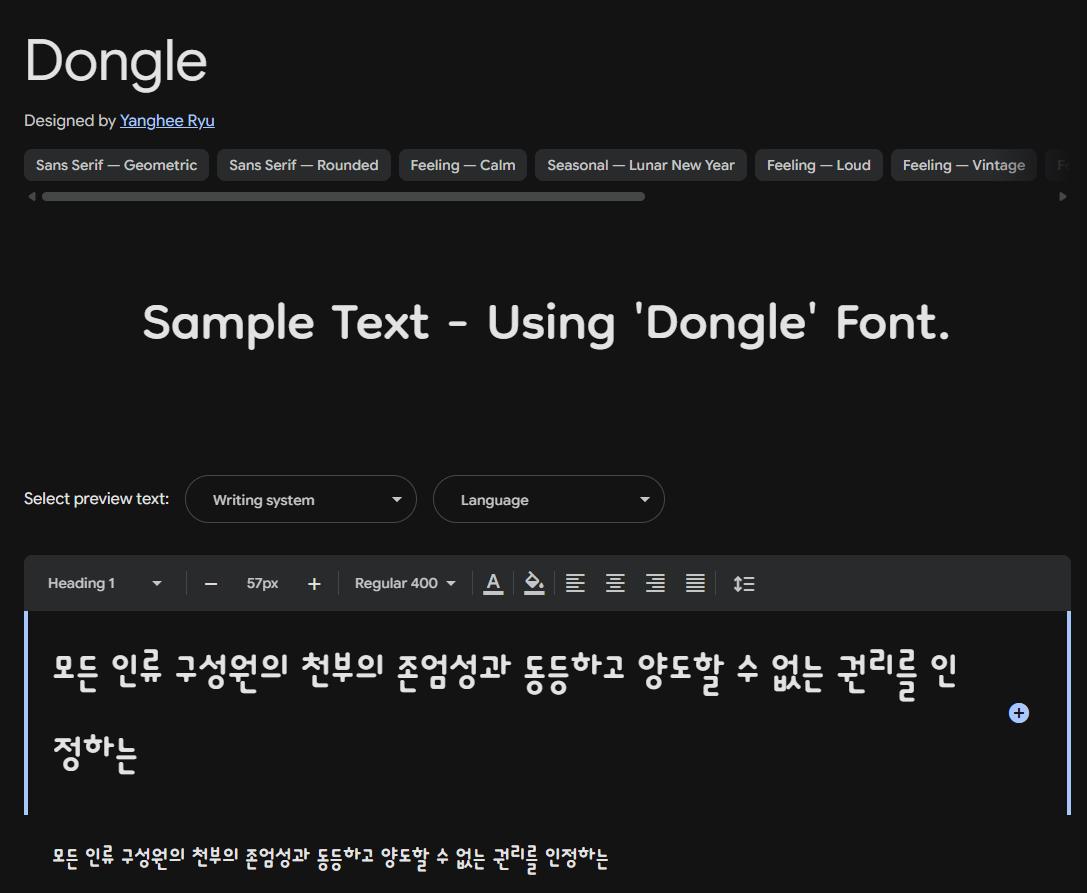Click the tags horizontal scrollbar
Screen dimensions: 1087x893
pos(343,197)
